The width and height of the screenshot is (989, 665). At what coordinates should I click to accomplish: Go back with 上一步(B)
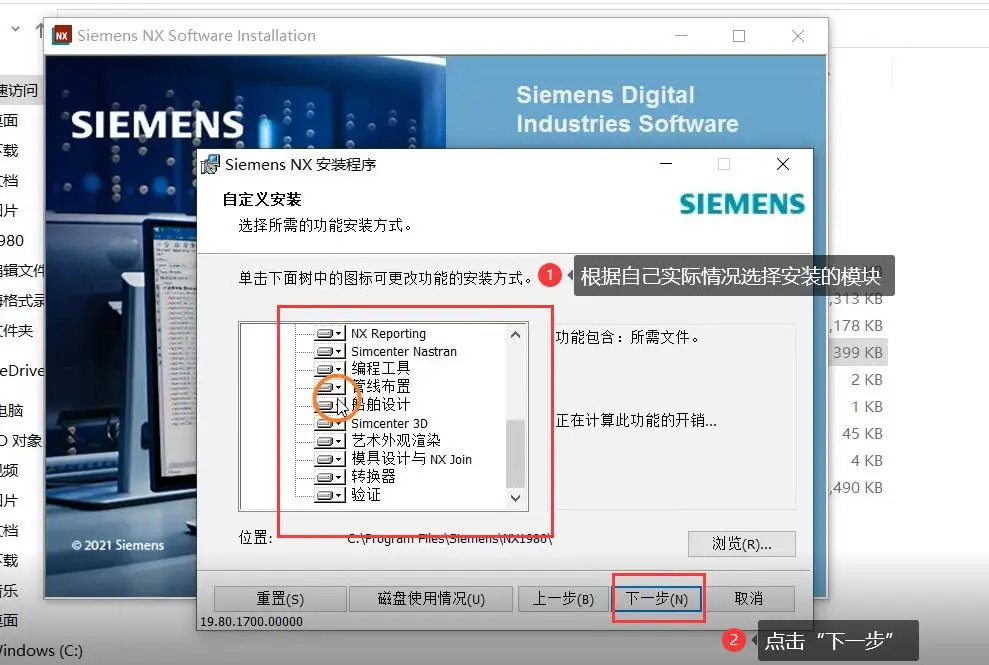563,599
